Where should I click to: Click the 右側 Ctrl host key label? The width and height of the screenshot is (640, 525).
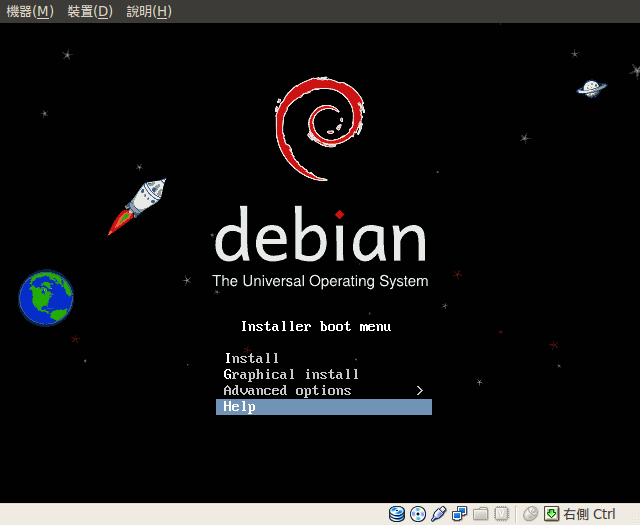[x=589, y=514]
